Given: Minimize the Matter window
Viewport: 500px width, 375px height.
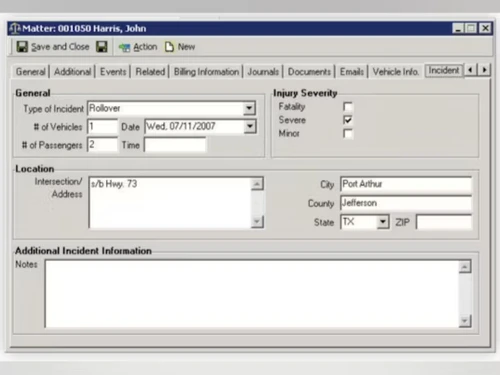Looking at the screenshot, I should pyautogui.click(x=458, y=28).
